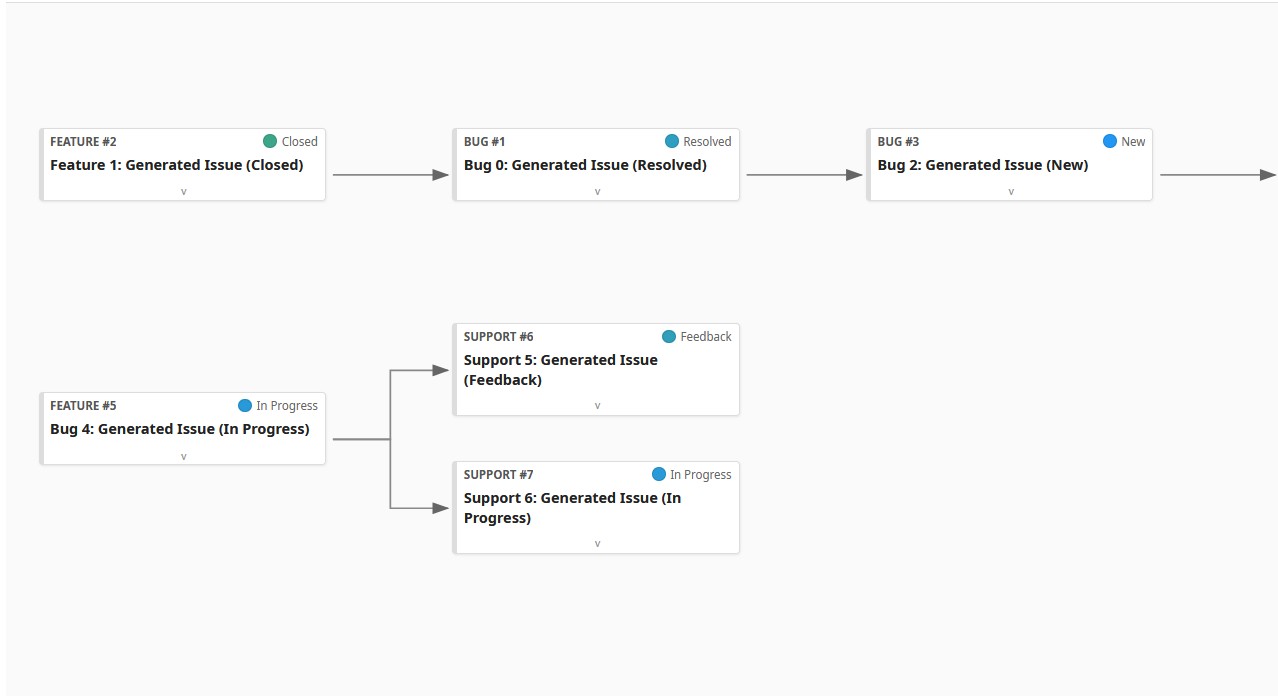Click the Closed status dot on Feature #2
Image resolution: width=1278 pixels, height=696 pixels.
pyautogui.click(x=268, y=141)
